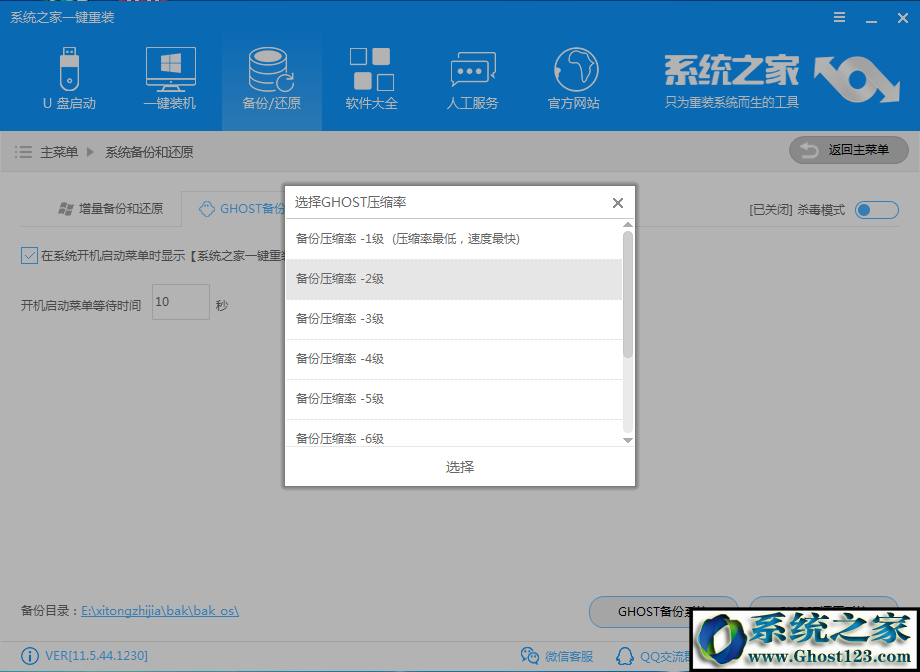This screenshot has width=920, height=672.
Task: Click the VER[11.5.44.1230] version text
Action: (96, 655)
